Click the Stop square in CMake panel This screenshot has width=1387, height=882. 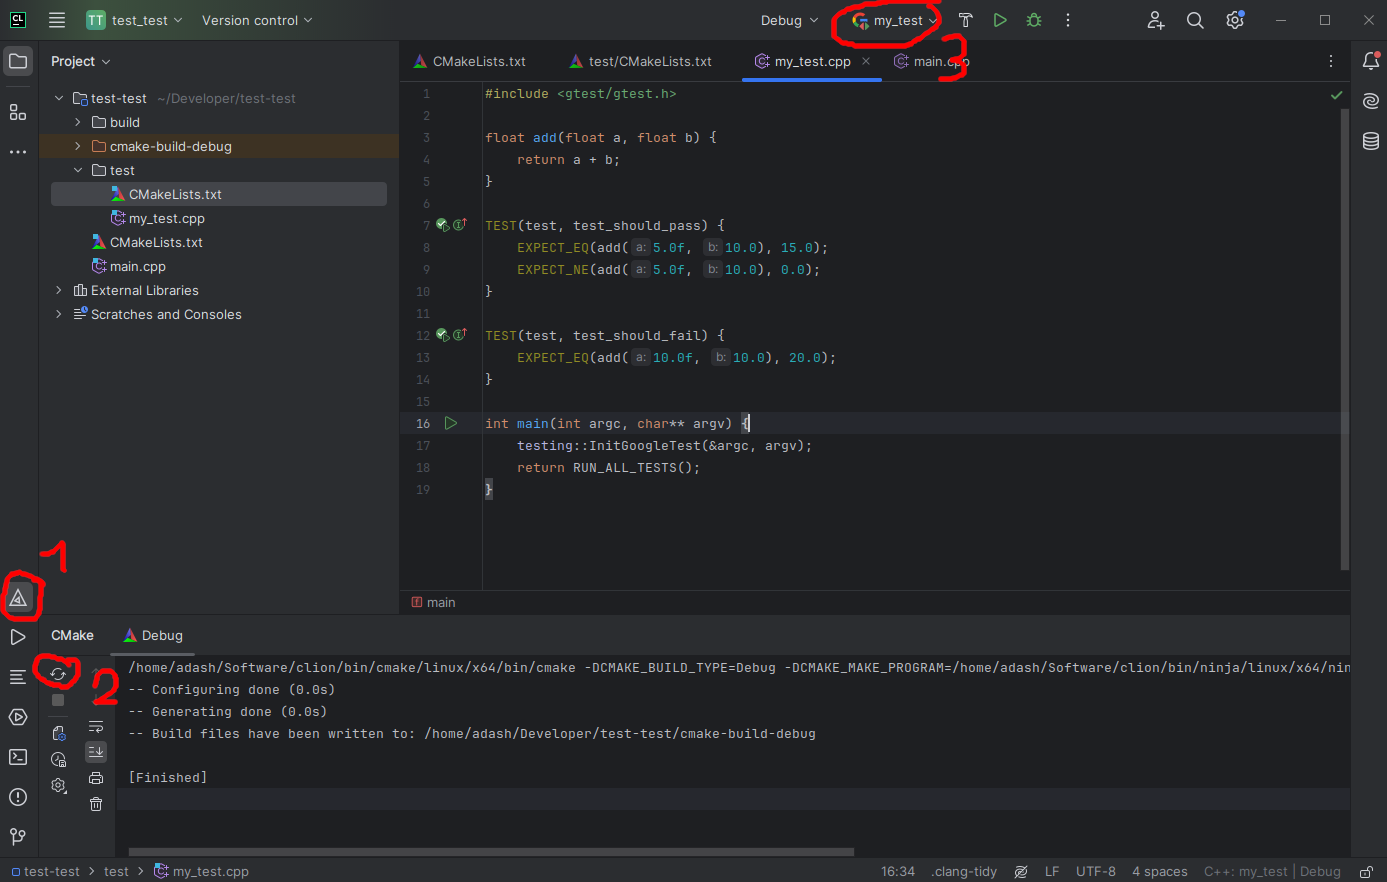pyautogui.click(x=58, y=700)
